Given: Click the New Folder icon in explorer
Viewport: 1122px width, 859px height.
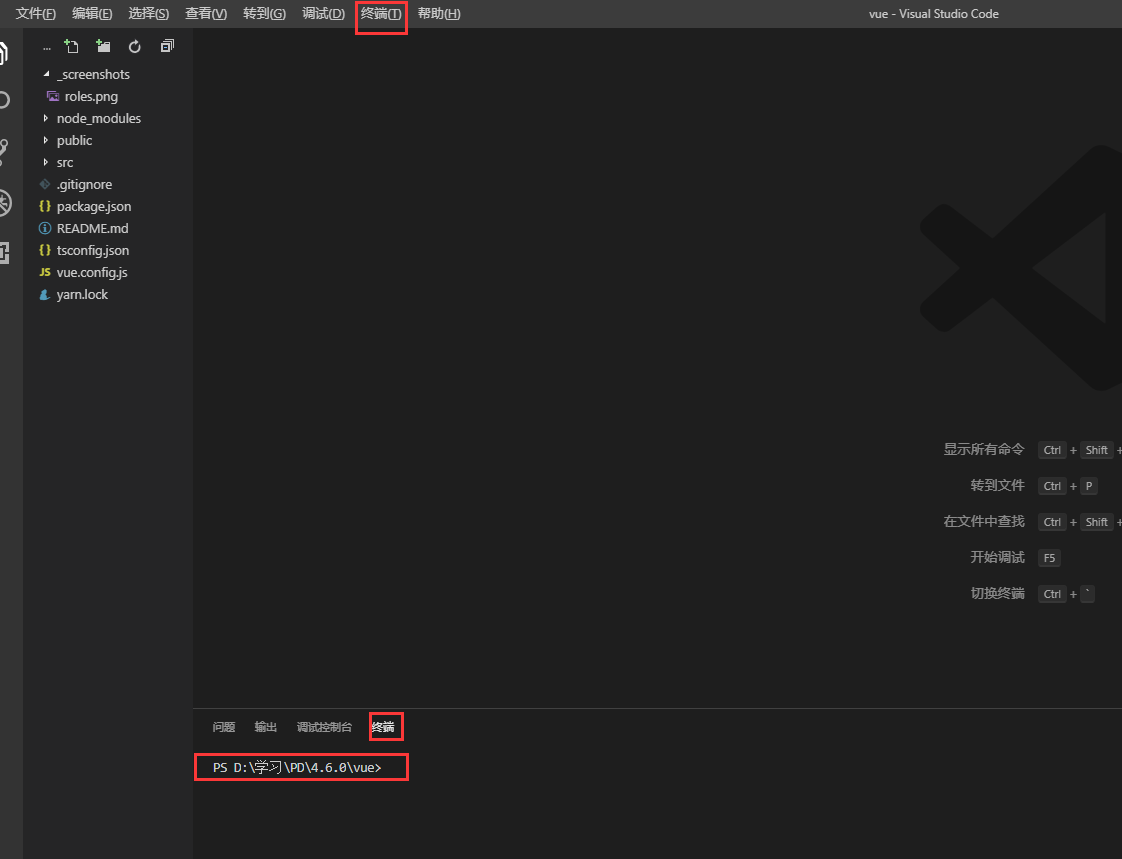Looking at the screenshot, I should [103, 47].
